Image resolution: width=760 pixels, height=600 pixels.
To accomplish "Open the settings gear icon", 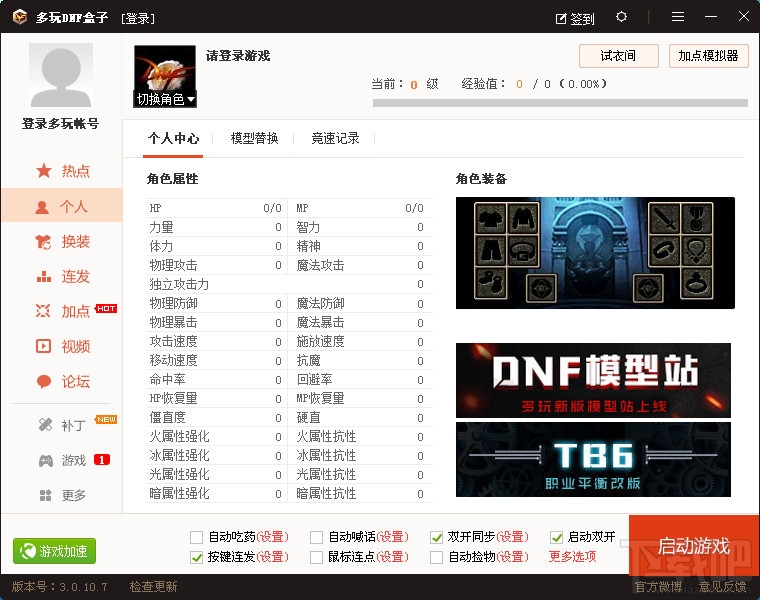I will pyautogui.click(x=621, y=17).
